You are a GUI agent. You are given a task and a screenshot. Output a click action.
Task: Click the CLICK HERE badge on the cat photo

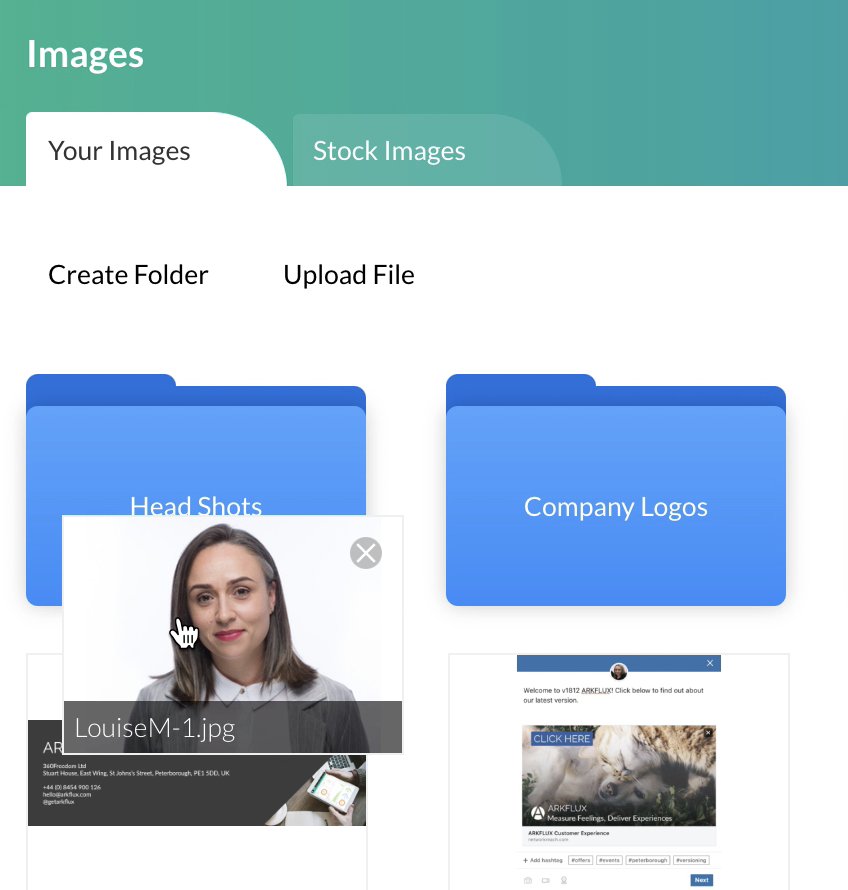pyautogui.click(x=562, y=738)
